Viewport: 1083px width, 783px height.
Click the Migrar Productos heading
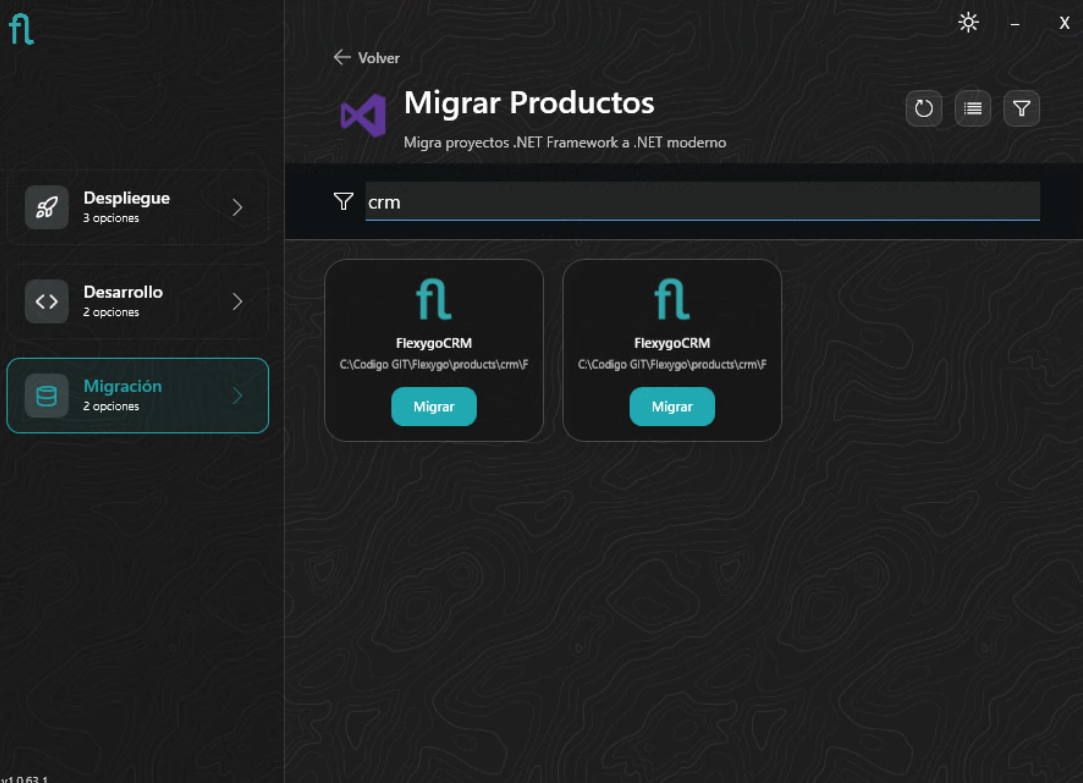tap(529, 103)
